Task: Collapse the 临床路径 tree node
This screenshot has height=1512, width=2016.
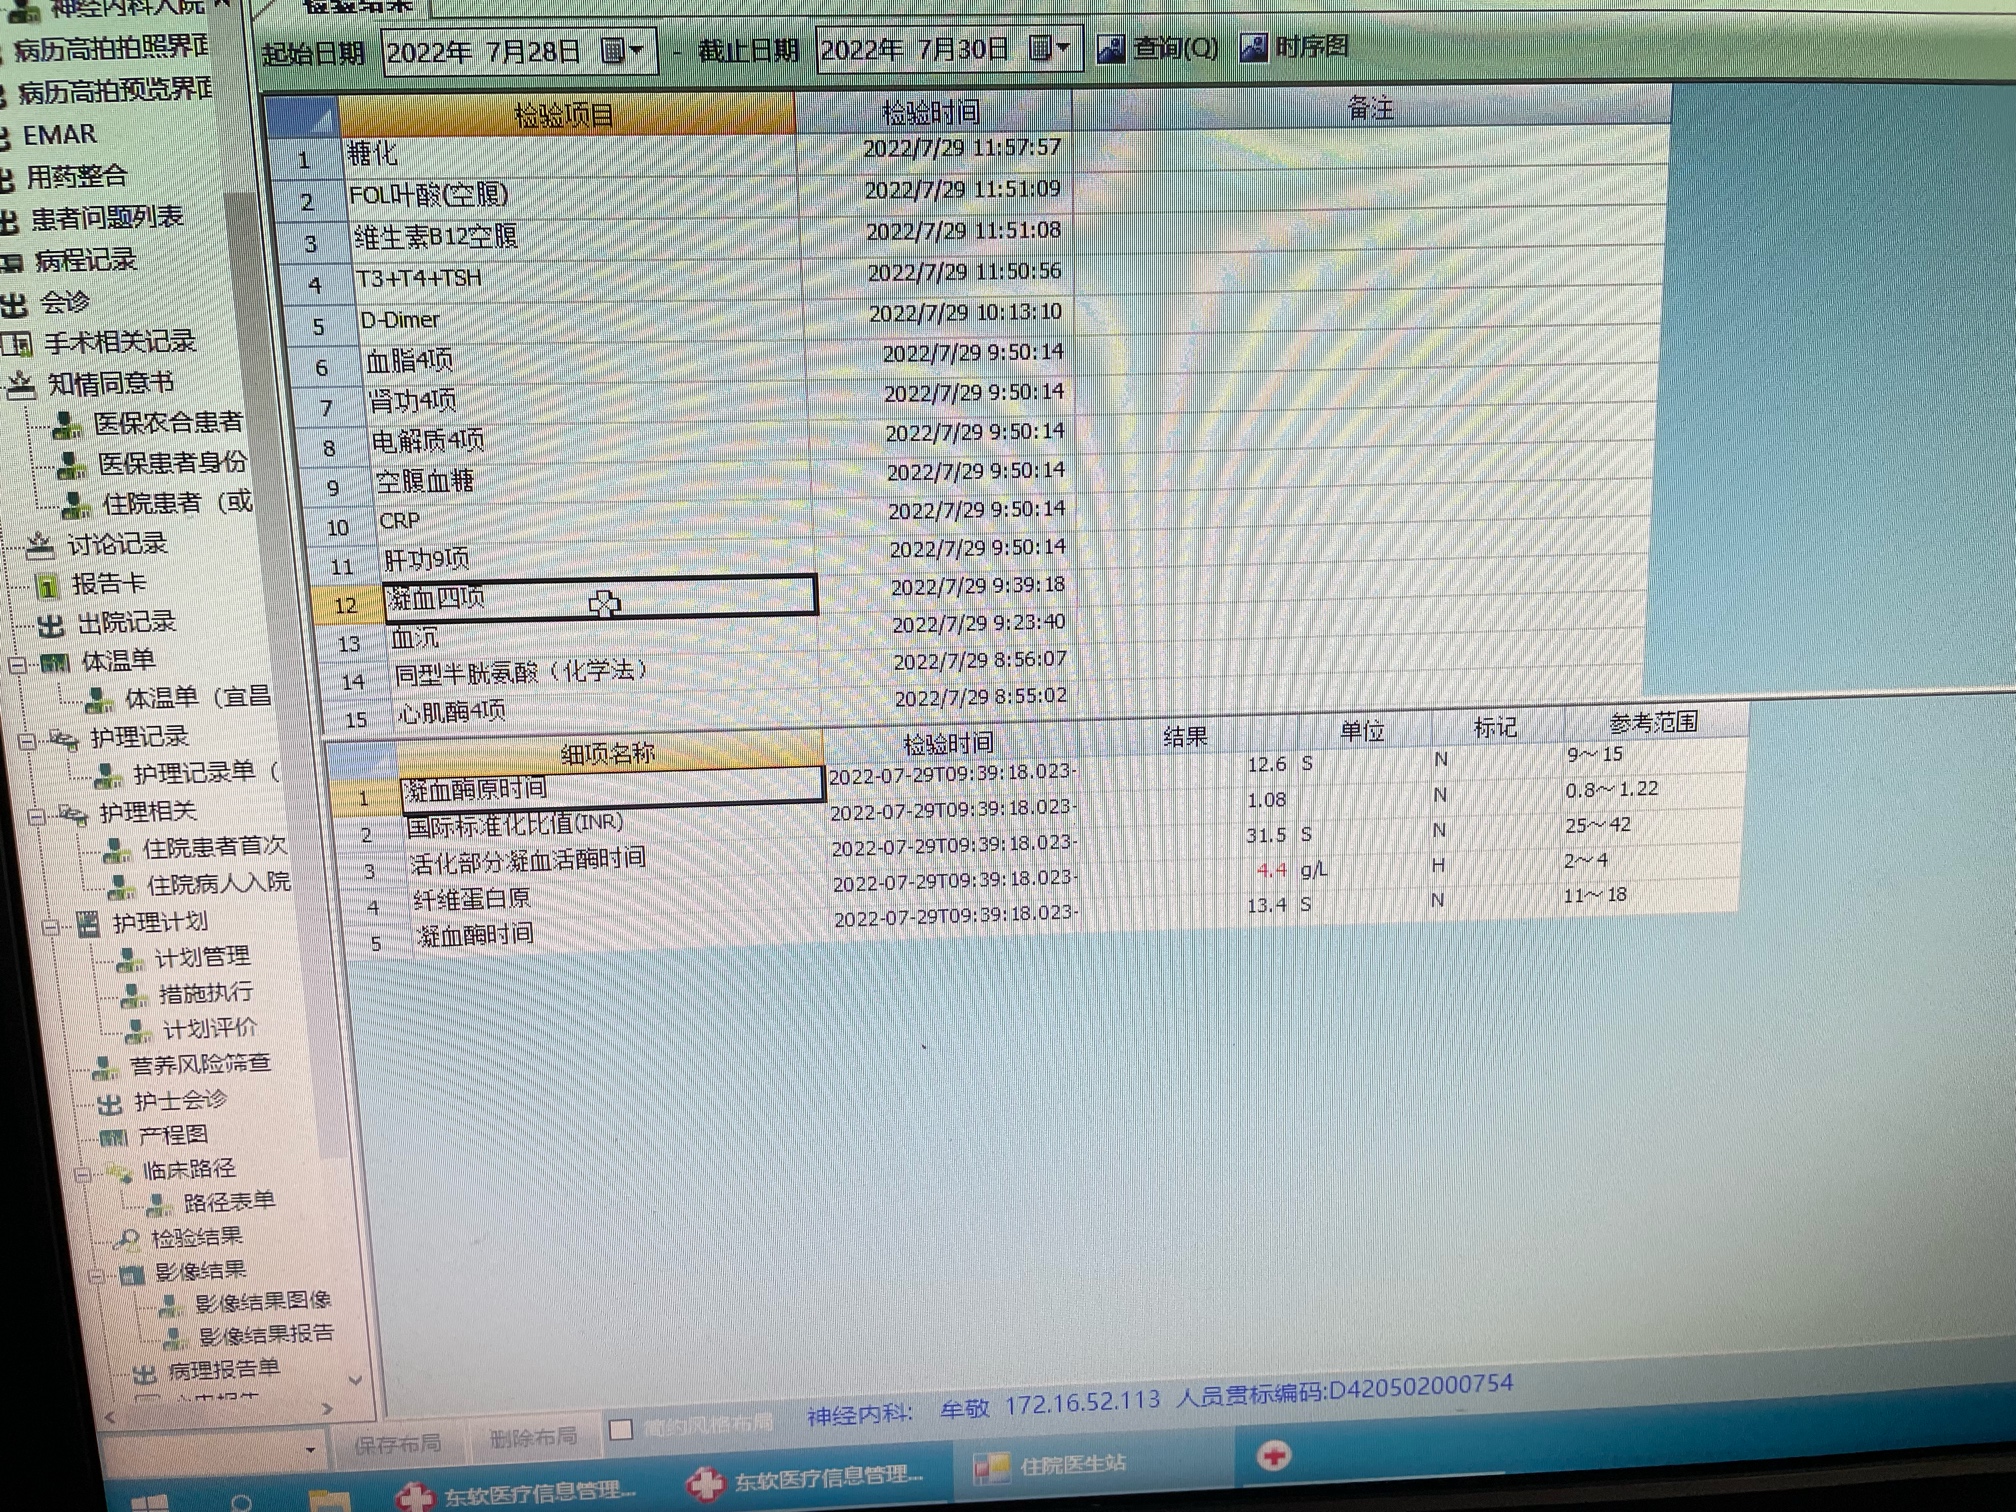Action: coord(83,1174)
